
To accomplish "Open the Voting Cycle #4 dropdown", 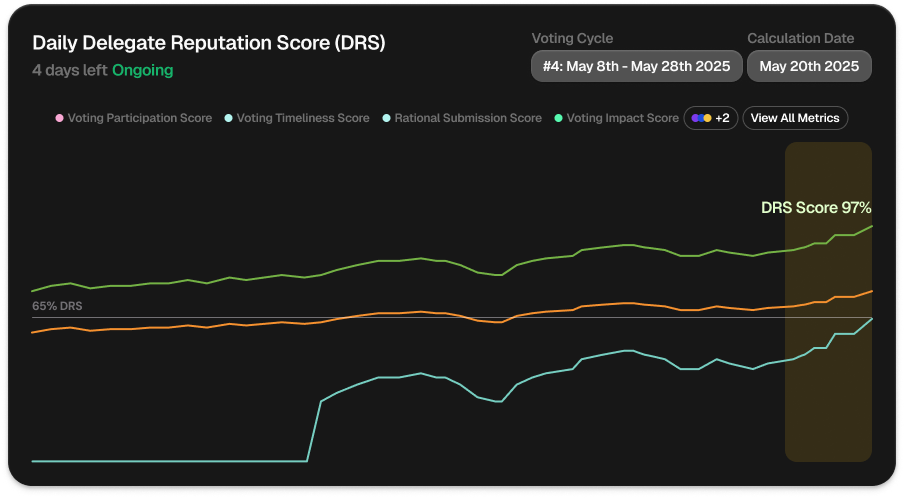I will coord(636,66).
